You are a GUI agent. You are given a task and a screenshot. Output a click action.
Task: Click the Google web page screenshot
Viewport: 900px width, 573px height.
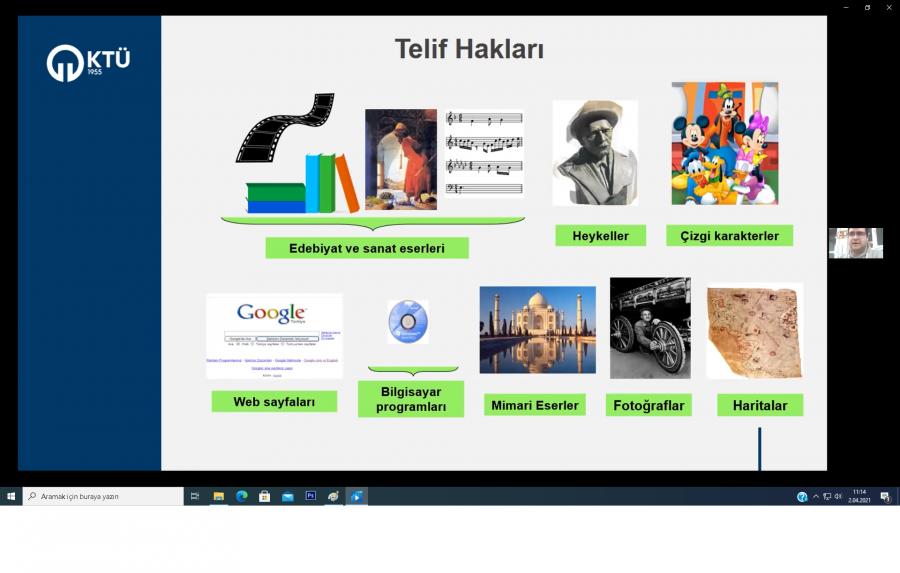point(274,336)
